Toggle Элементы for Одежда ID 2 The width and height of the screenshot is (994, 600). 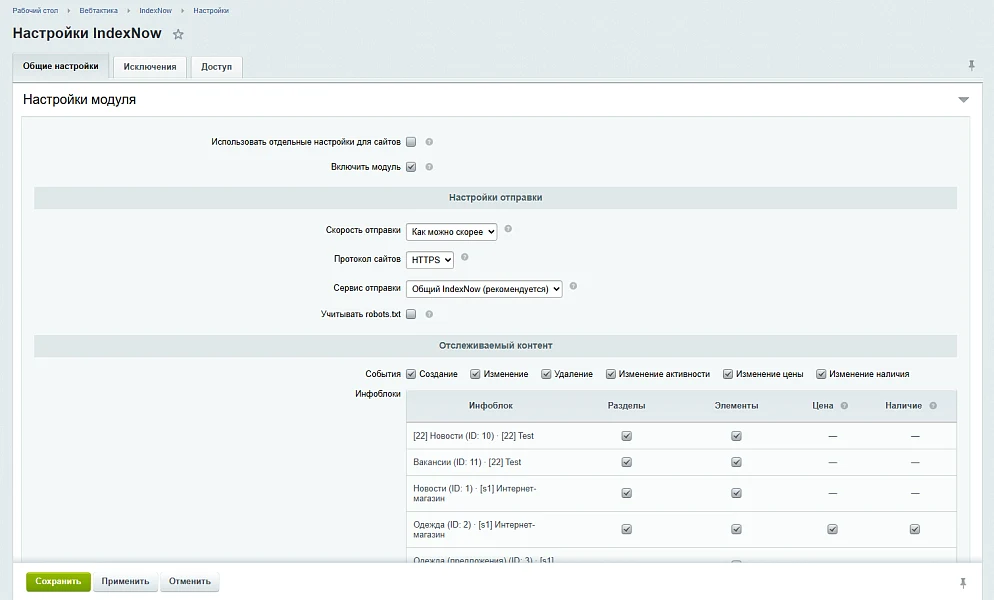tap(736, 529)
